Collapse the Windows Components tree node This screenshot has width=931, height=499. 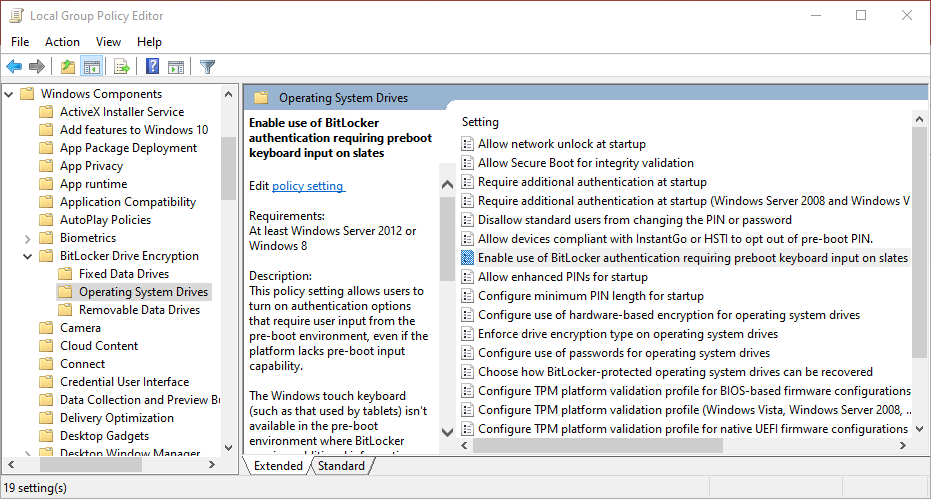tap(9, 94)
